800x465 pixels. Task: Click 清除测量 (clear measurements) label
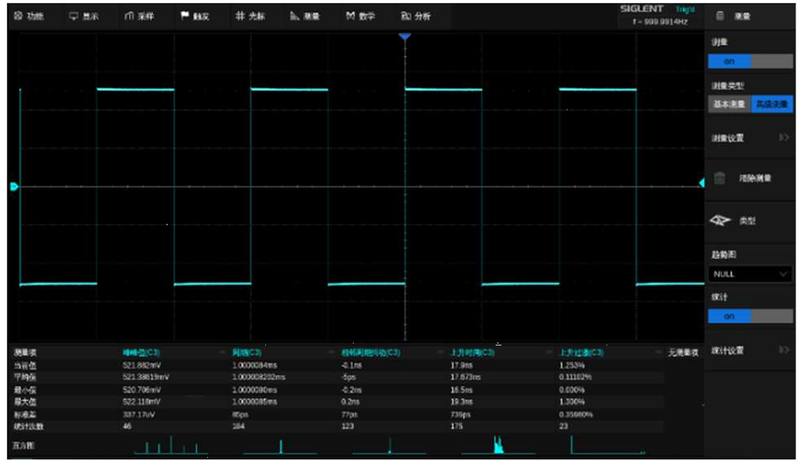coord(755,178)
